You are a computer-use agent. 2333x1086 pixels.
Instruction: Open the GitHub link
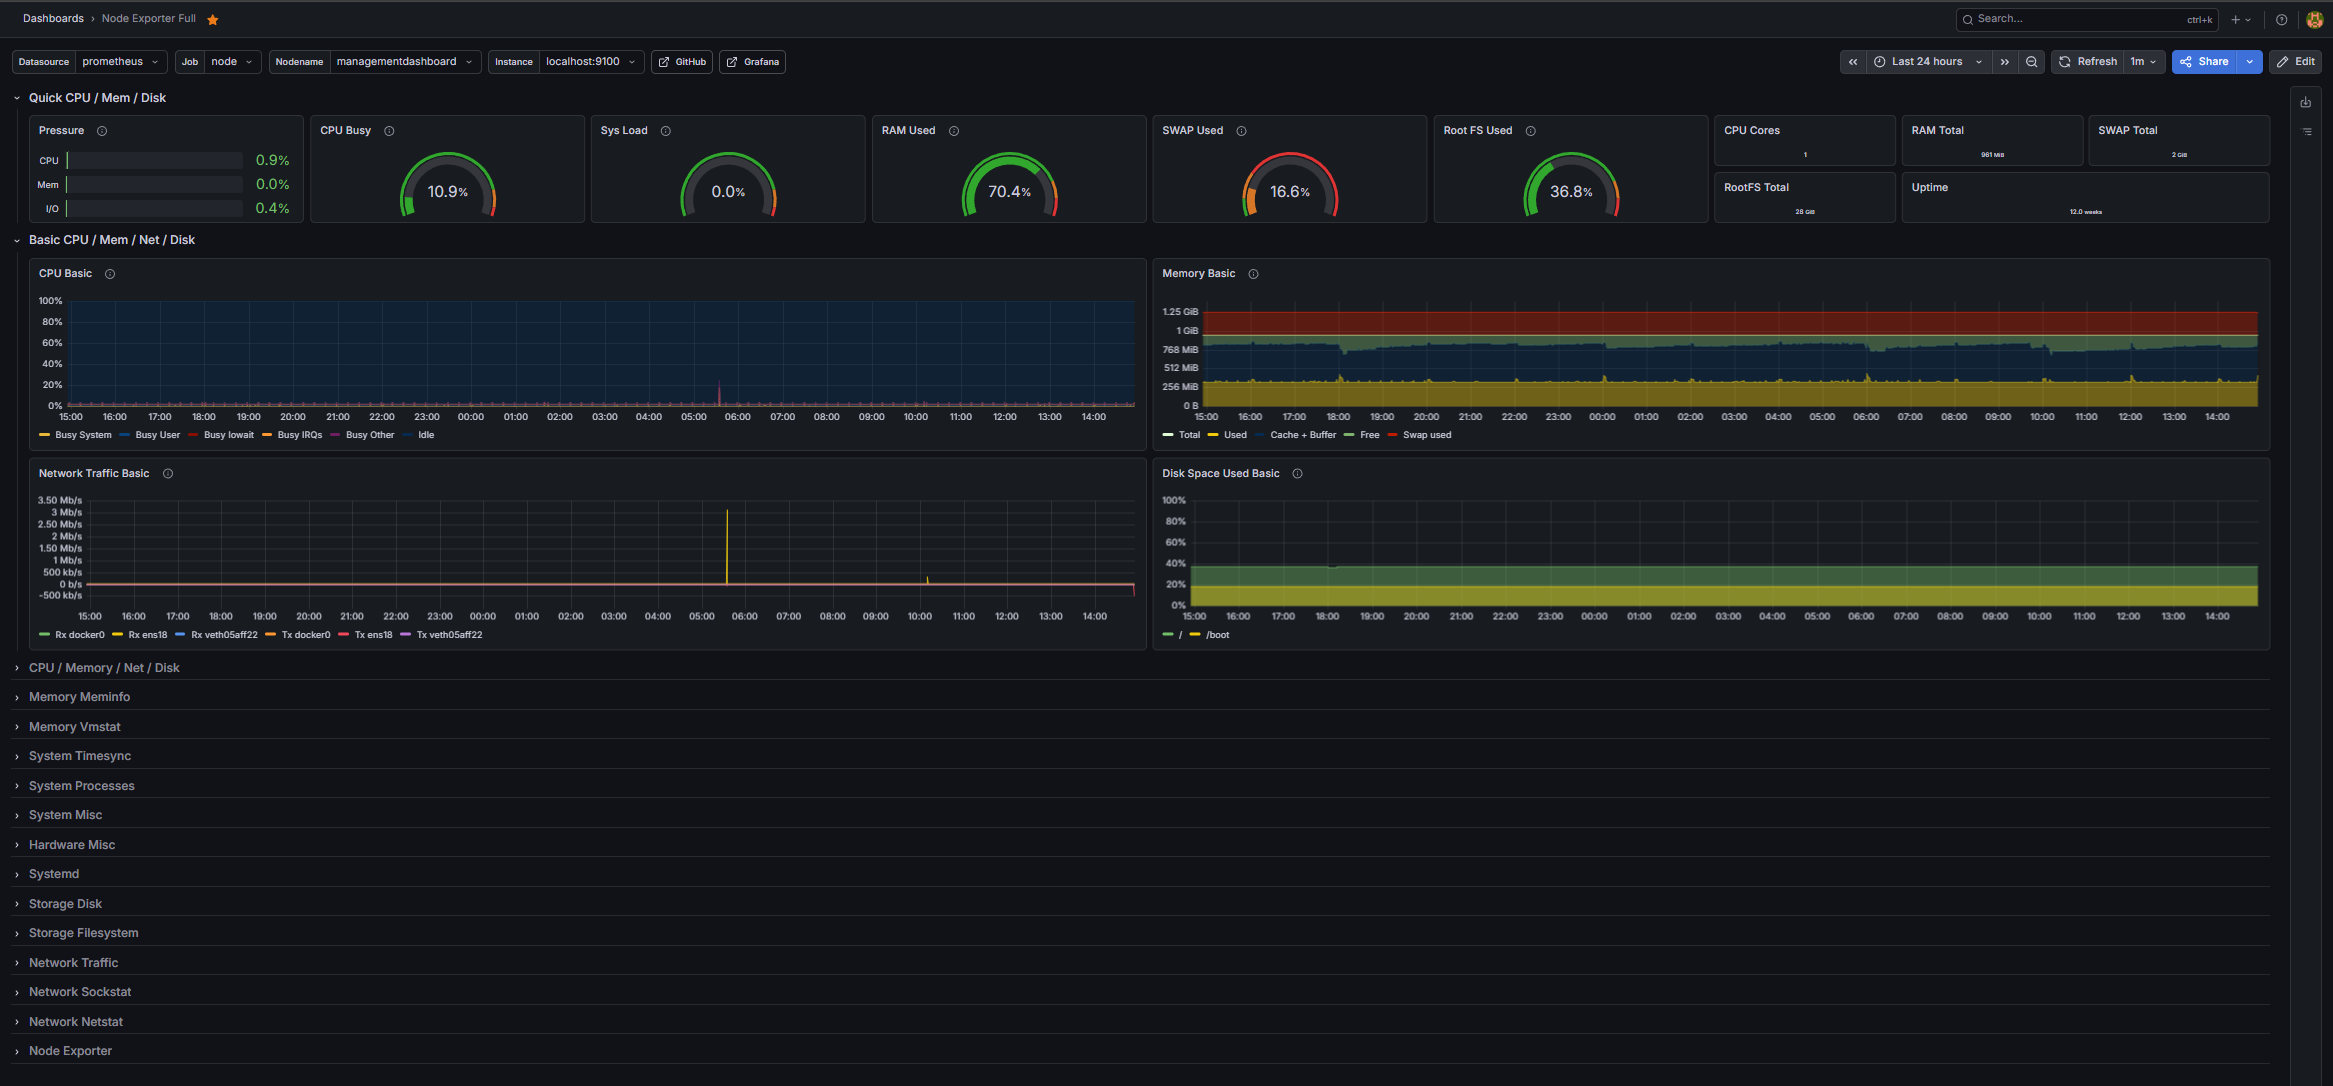682,62
